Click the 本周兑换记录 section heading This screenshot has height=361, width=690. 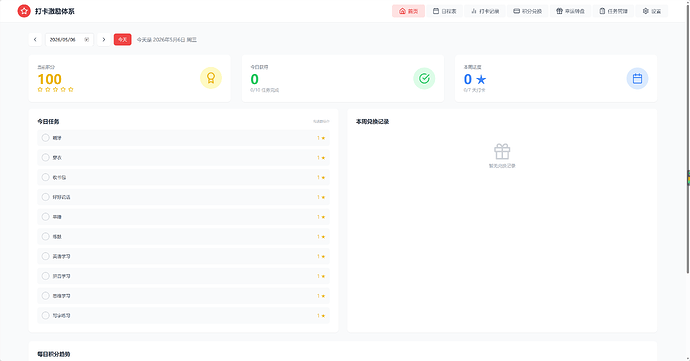(372, 122)
